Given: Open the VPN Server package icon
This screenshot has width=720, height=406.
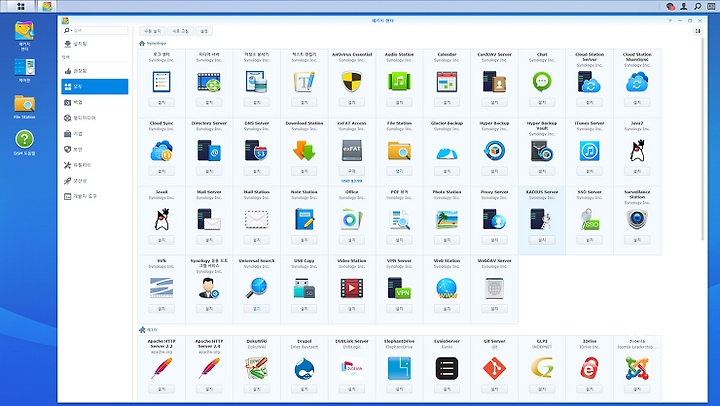Looking at the screenshot, I should (399, 288).
